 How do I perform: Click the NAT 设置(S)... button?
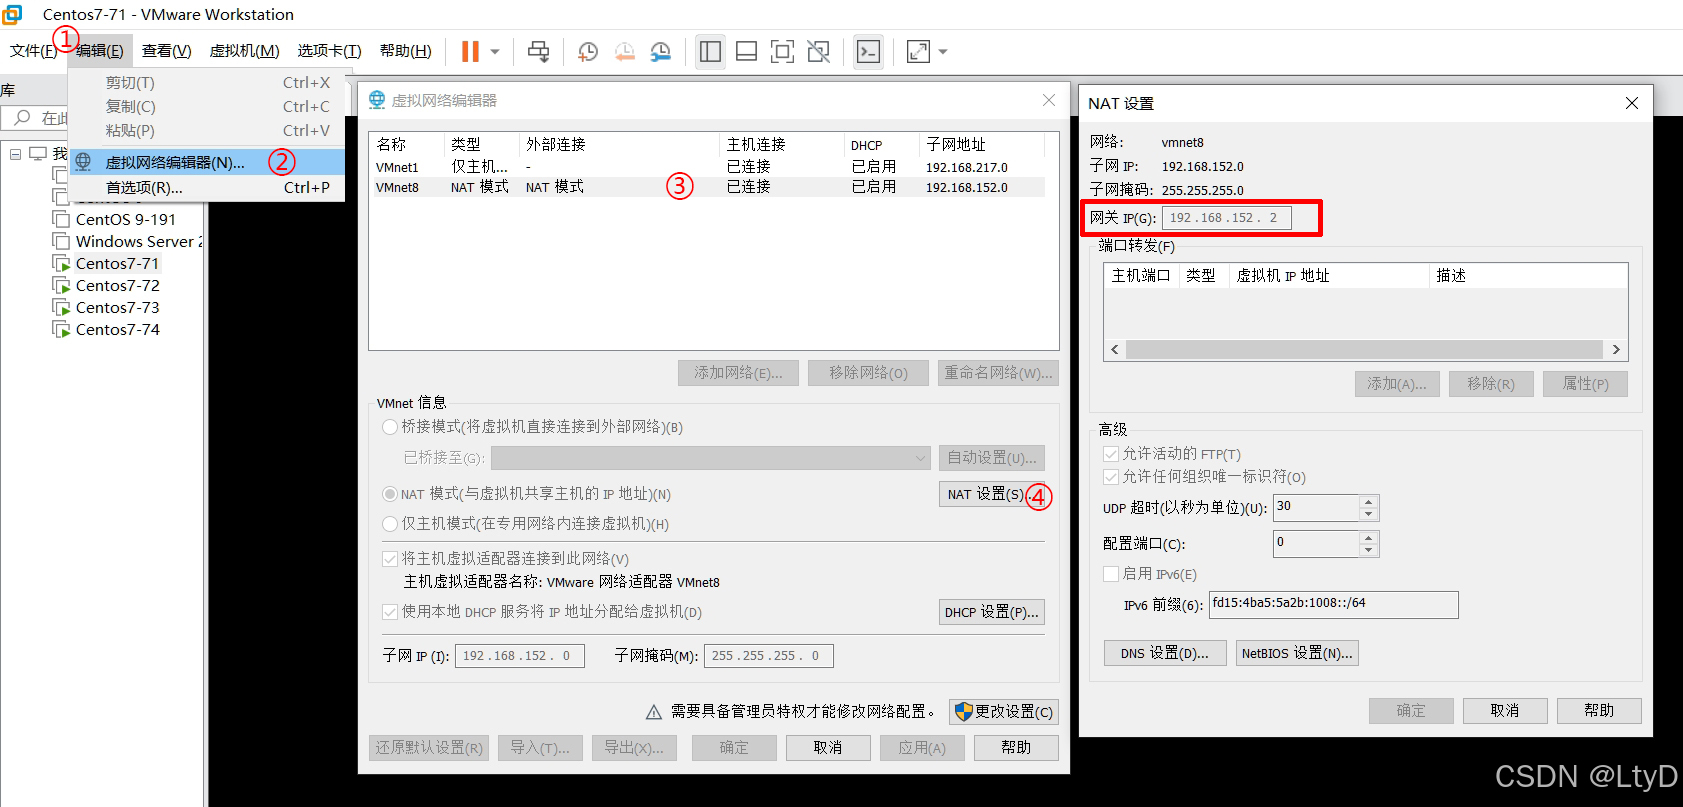tap(990, 494)
